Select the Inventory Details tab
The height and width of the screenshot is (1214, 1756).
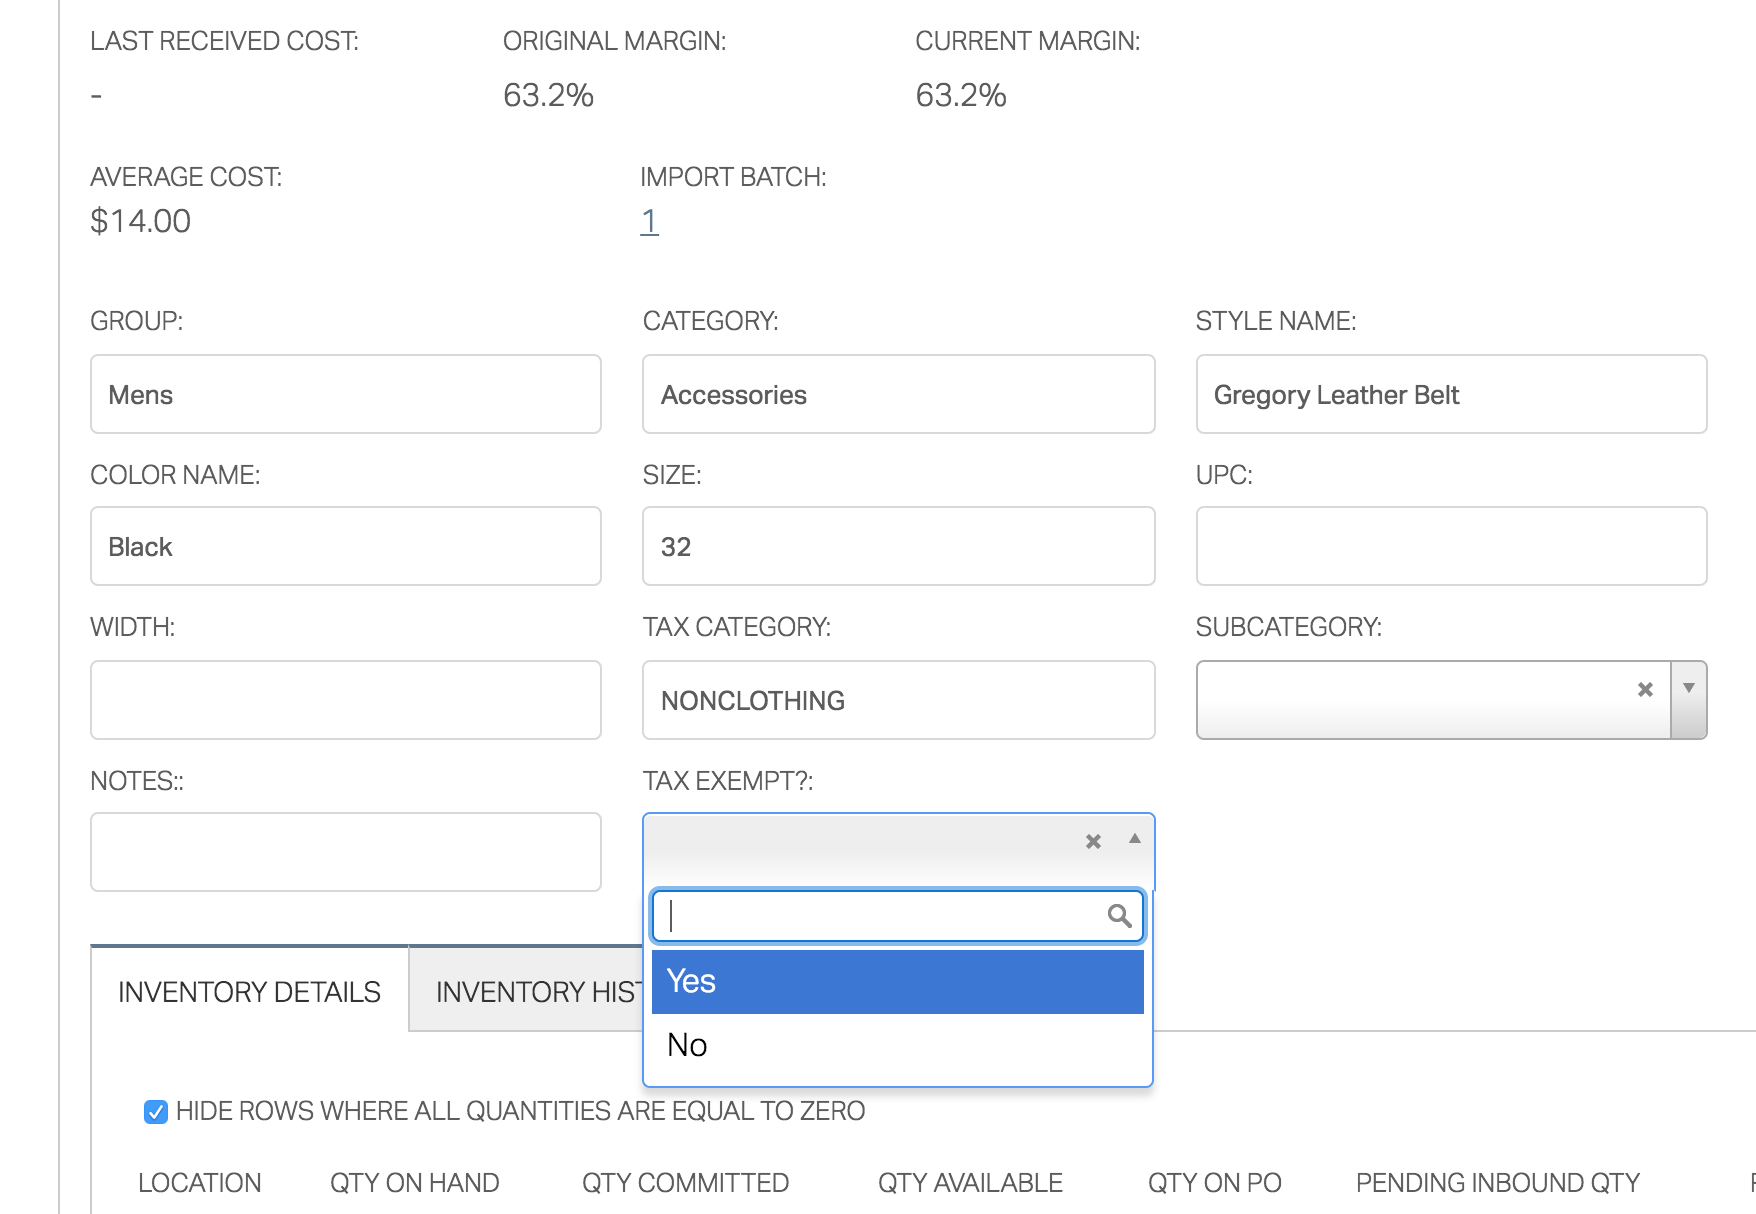click(x=248, y=991)
